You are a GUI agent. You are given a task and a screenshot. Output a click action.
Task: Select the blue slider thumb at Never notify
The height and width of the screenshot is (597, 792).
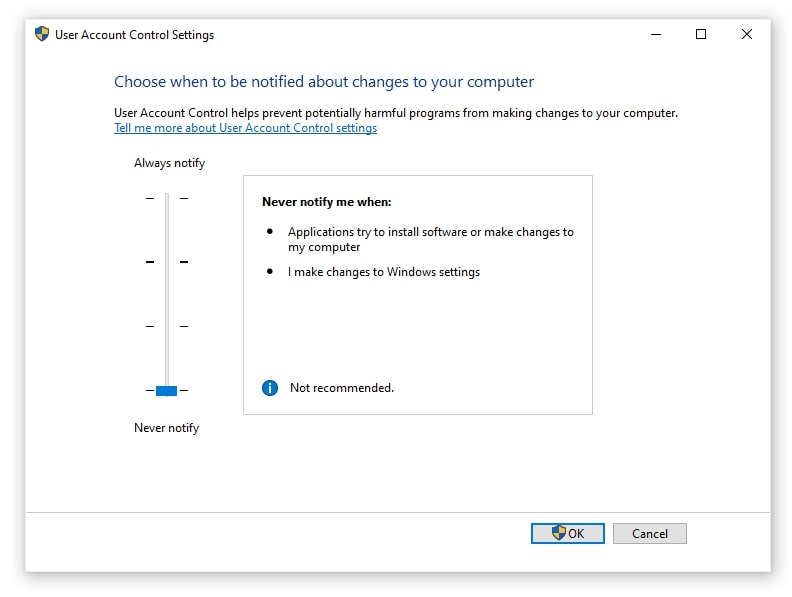coord(166,390)
